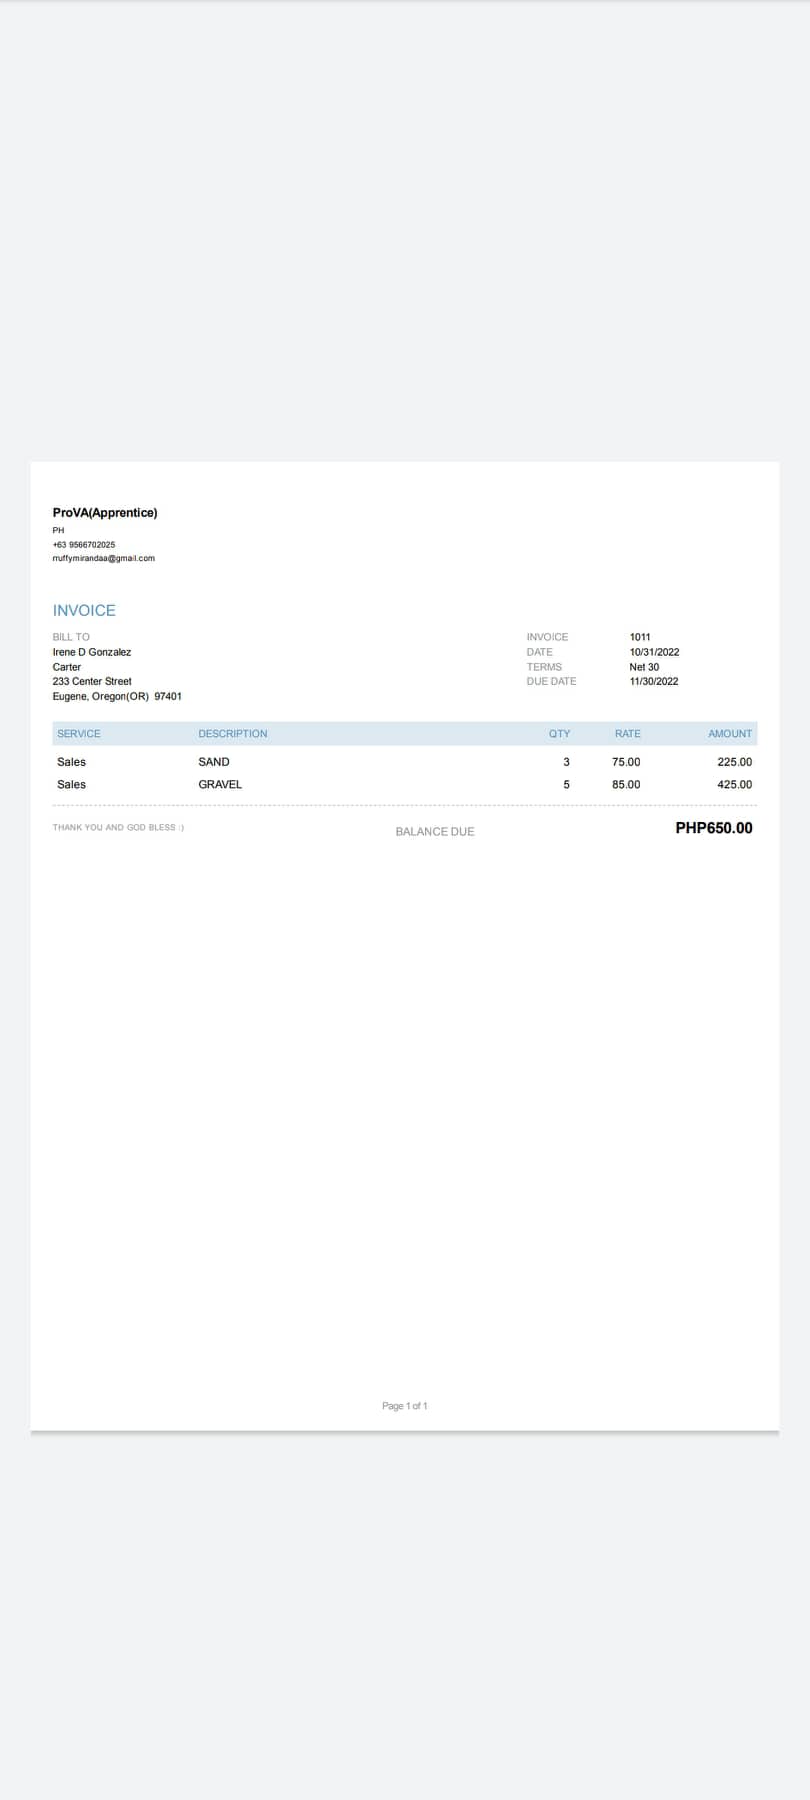Click the invoice date 10/31/2022
The width and height of the screenshot is (810, 1800).
(654, 652)
